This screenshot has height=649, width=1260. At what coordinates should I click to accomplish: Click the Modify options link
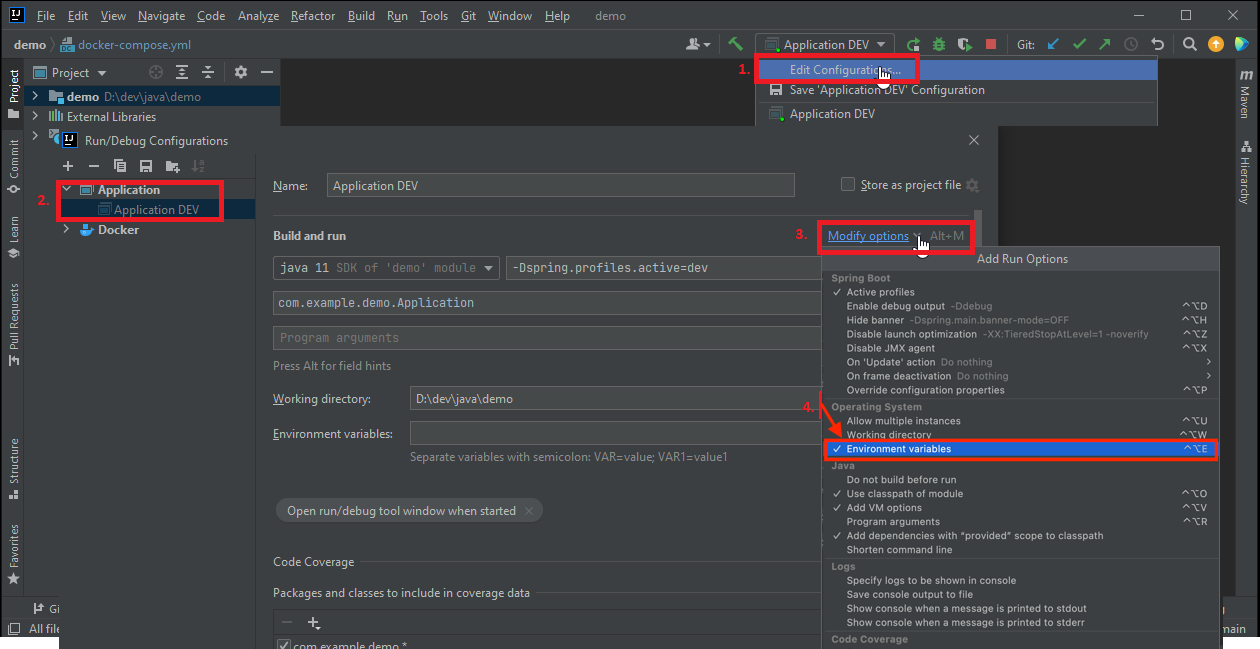pos(868,236)
